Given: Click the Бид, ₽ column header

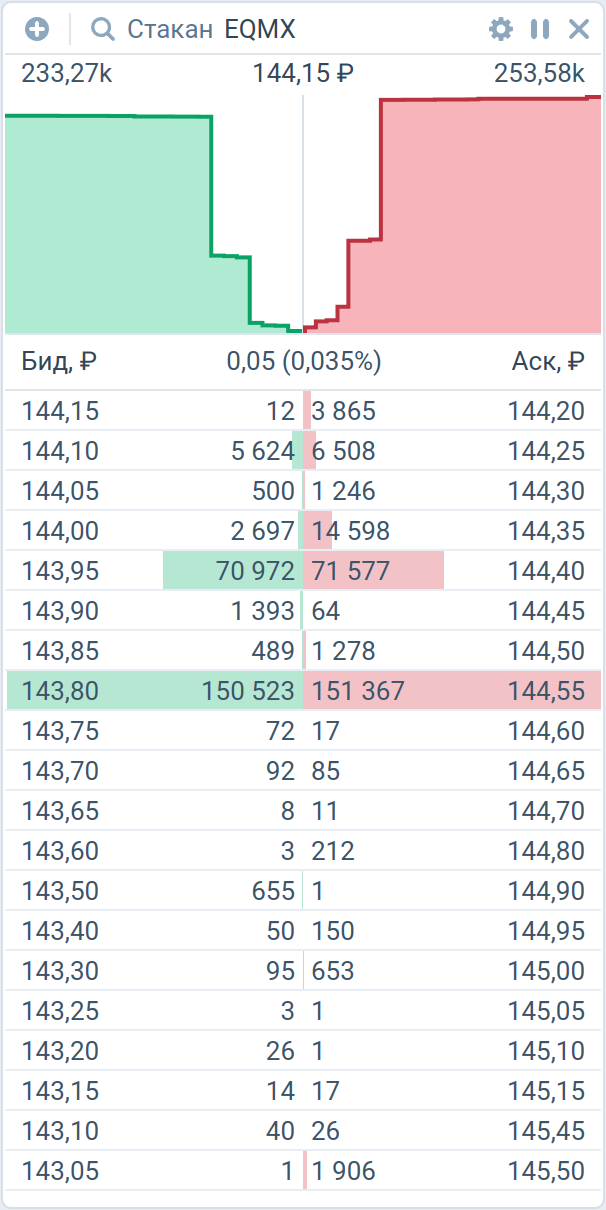Looking at the screenshot, I should pos(59,361).
